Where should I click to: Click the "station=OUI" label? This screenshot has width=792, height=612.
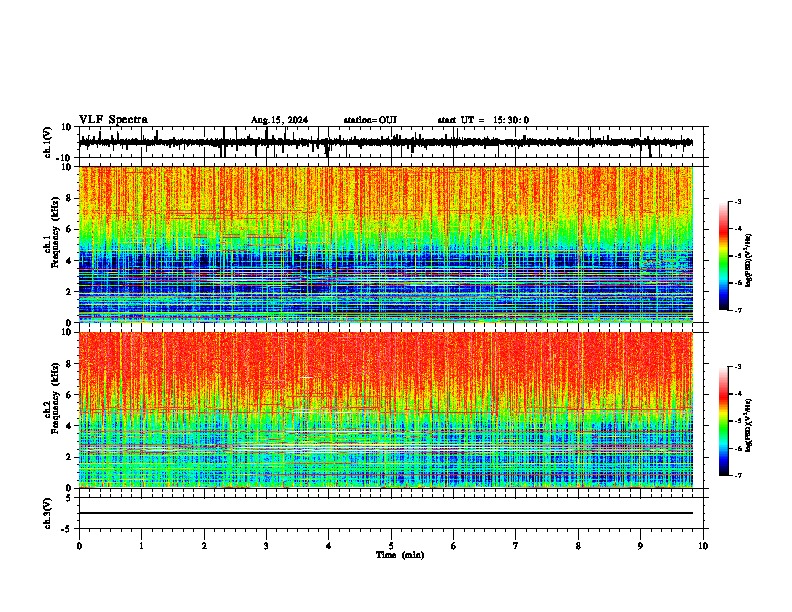pos(370,120)
